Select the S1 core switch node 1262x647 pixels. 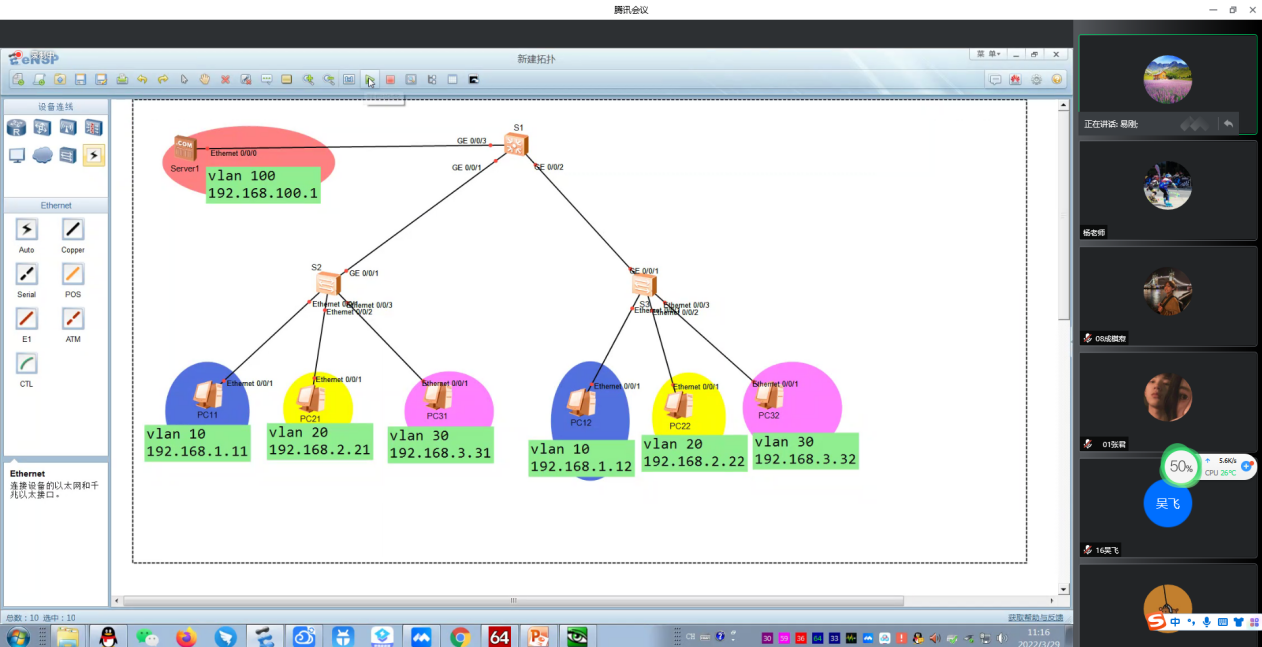(x=516, y=145)
